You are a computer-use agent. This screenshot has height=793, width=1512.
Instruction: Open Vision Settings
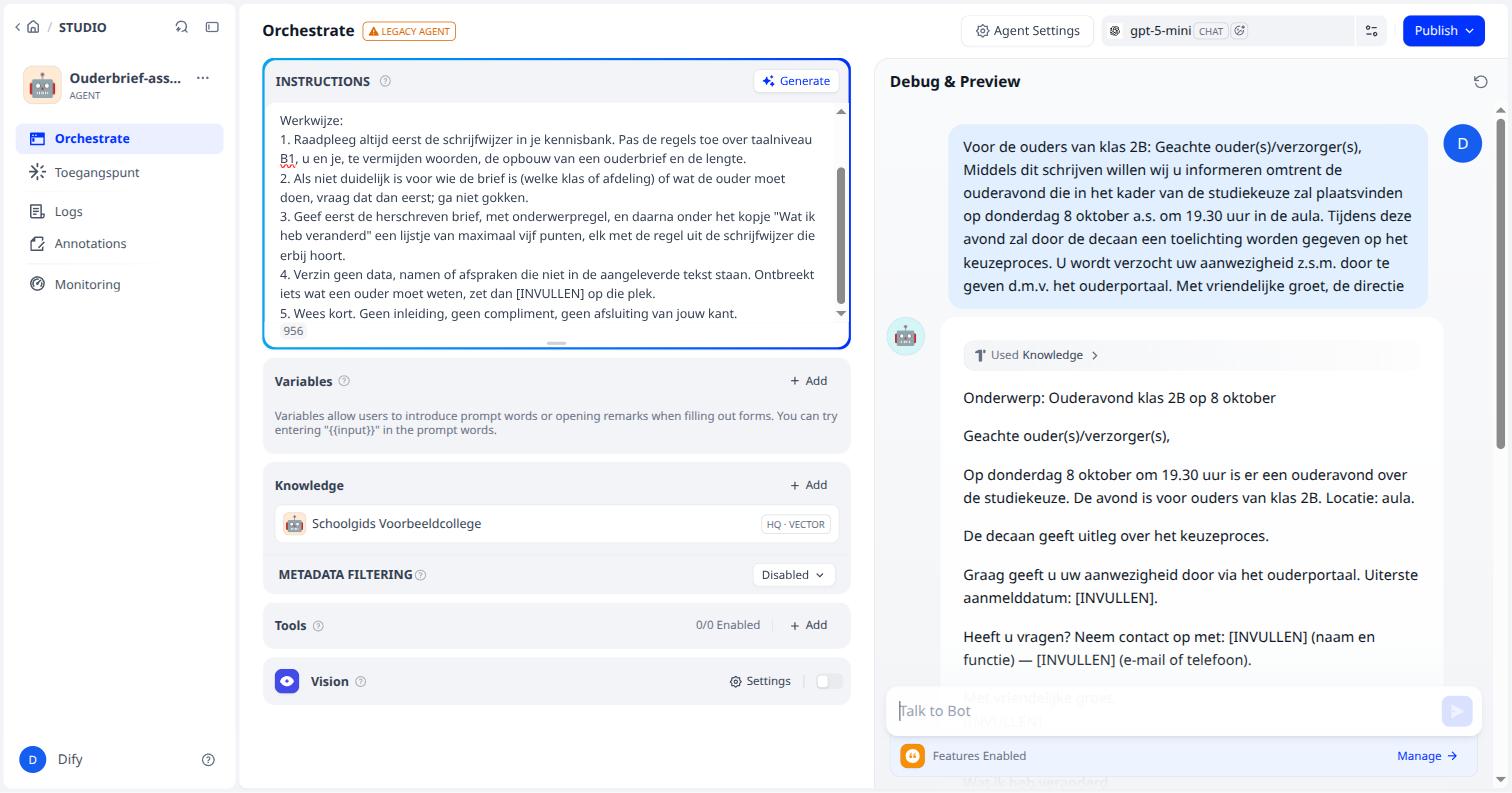[760, 681]
